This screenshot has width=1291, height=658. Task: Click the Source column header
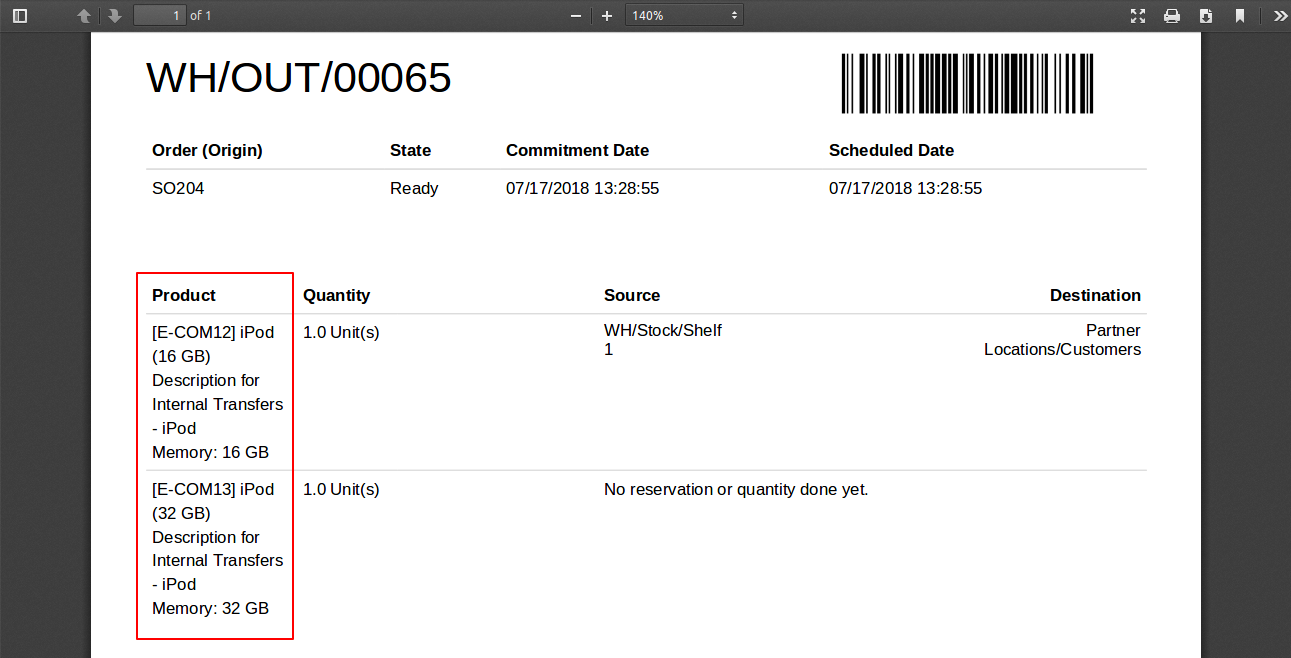pyautogui.click(x=632, y=296)
